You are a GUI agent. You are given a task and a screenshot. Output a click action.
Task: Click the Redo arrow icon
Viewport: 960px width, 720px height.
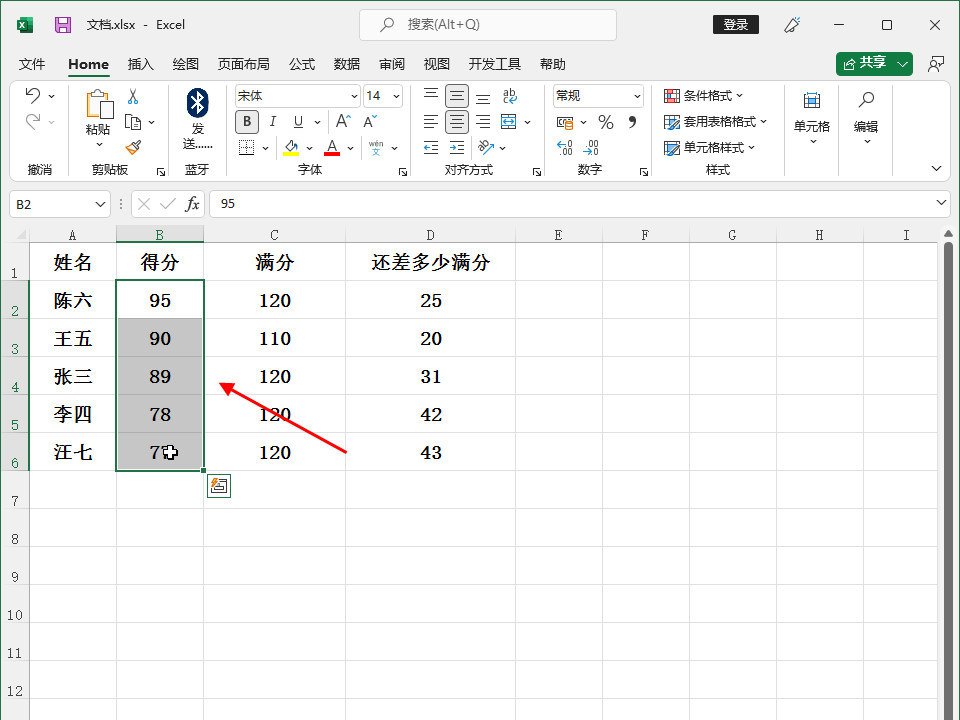[x=33, y=122]
